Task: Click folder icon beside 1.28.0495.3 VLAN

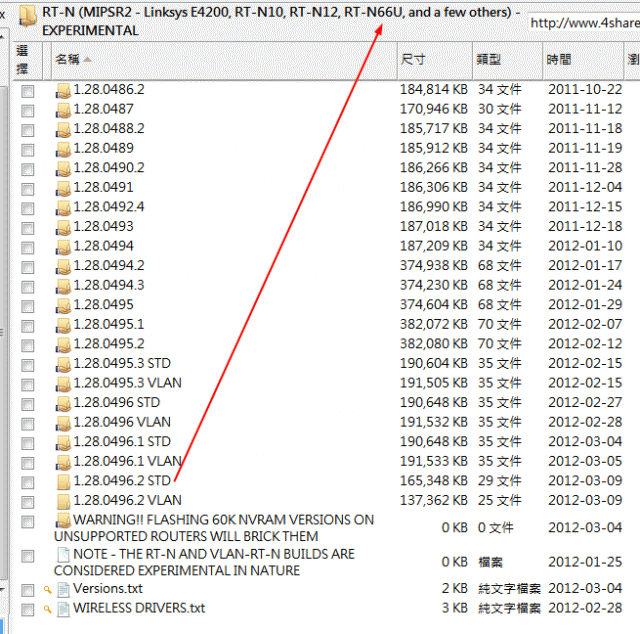Action: 63,384
